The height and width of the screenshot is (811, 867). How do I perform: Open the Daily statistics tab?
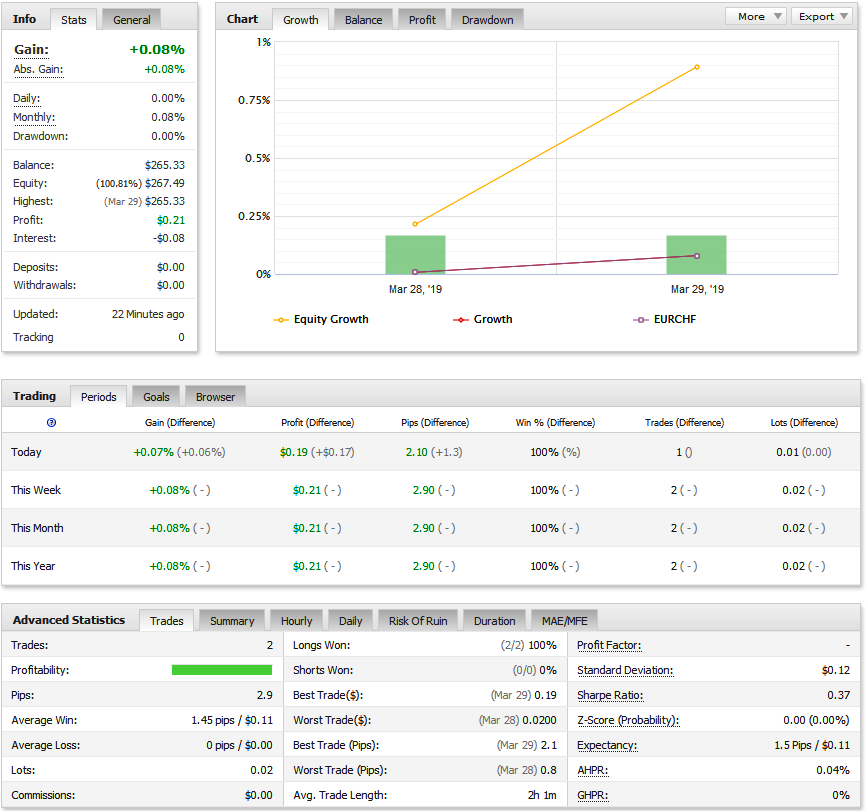(351, 621)
